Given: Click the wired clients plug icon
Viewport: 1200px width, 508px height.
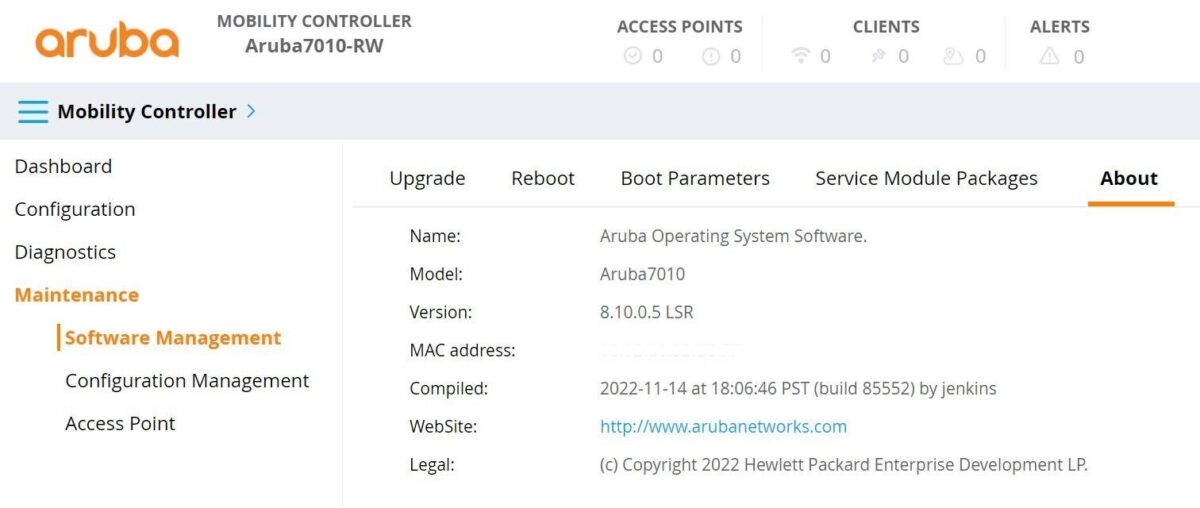Looking at the screenshot, I should point(878,57).
